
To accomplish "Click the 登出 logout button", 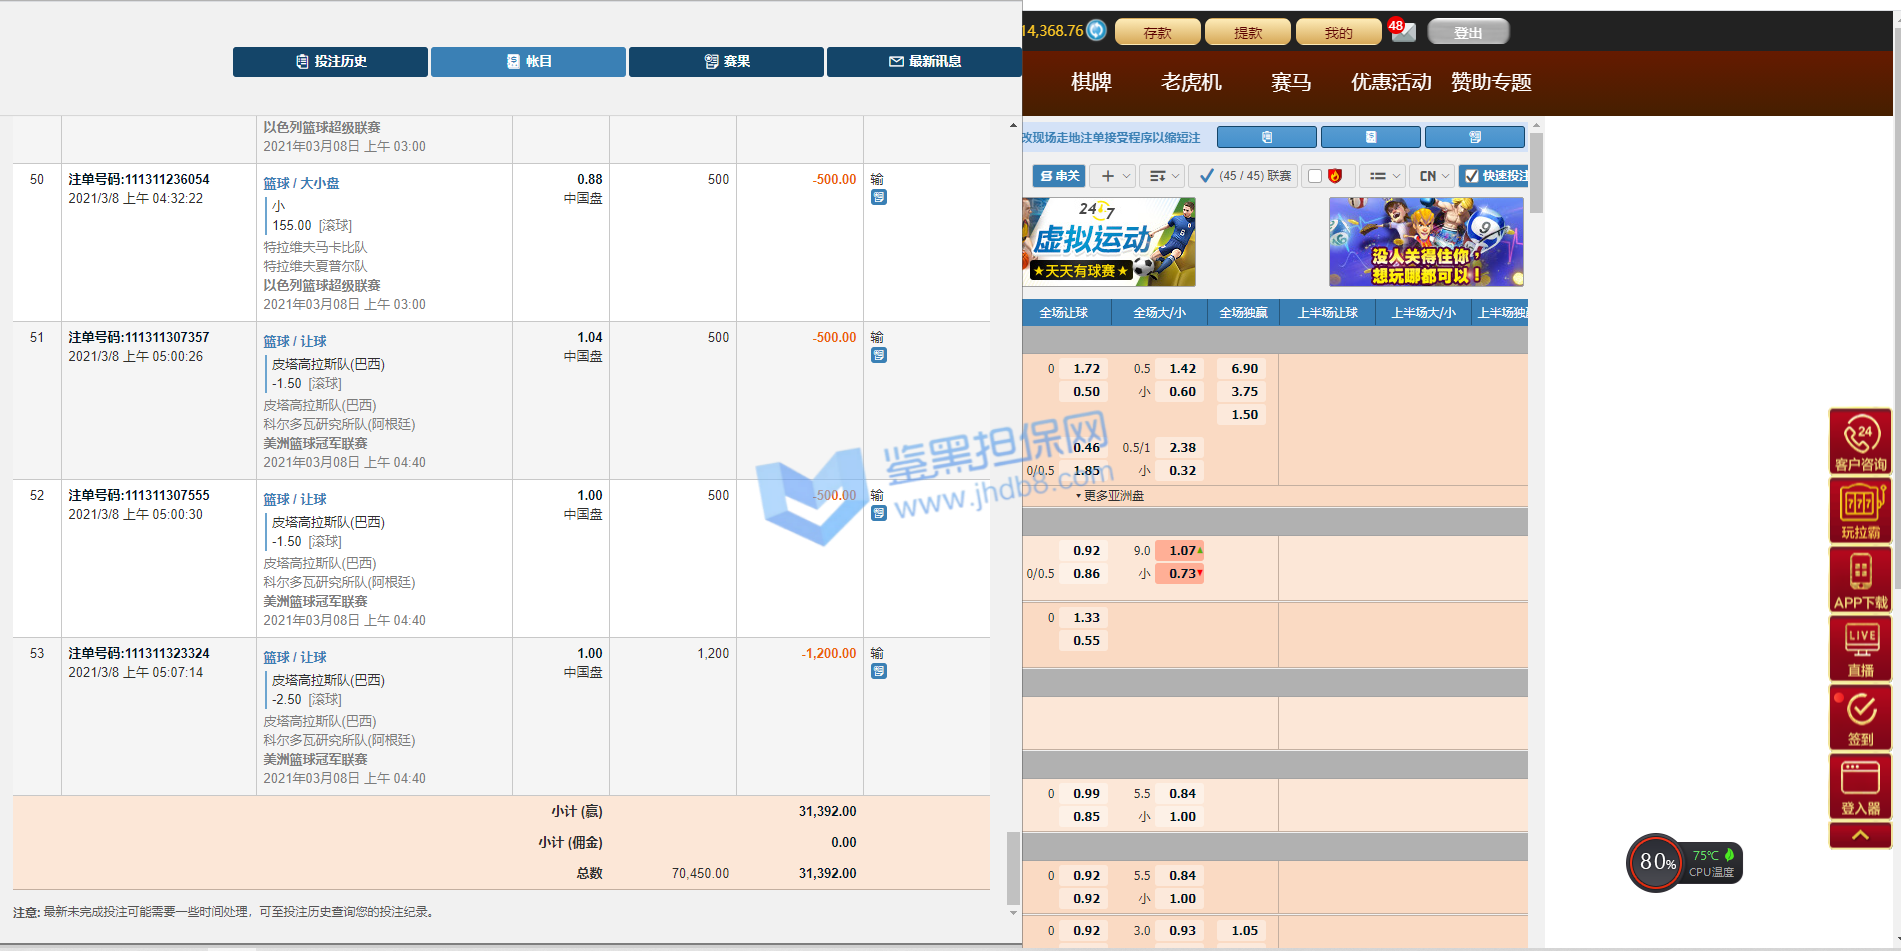I will pyautogui.click(x=1467, y=32).
